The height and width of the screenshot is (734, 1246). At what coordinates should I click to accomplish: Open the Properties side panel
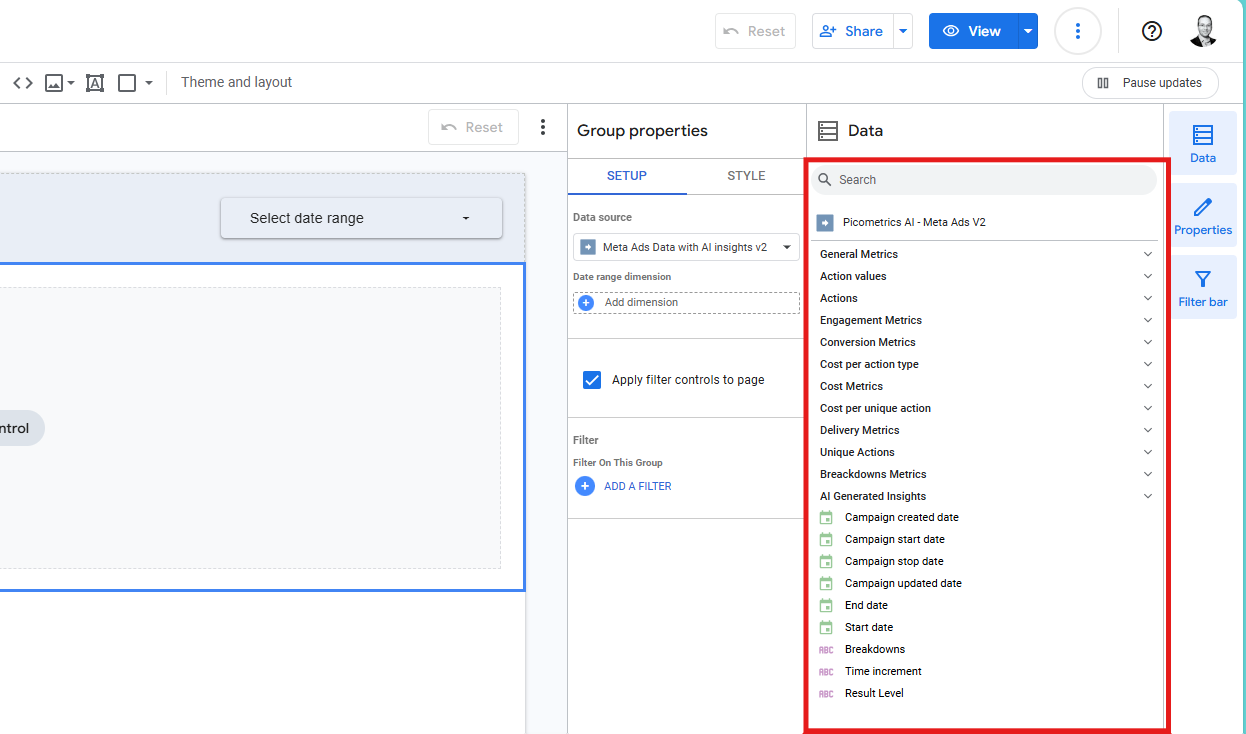[1202, 216]
